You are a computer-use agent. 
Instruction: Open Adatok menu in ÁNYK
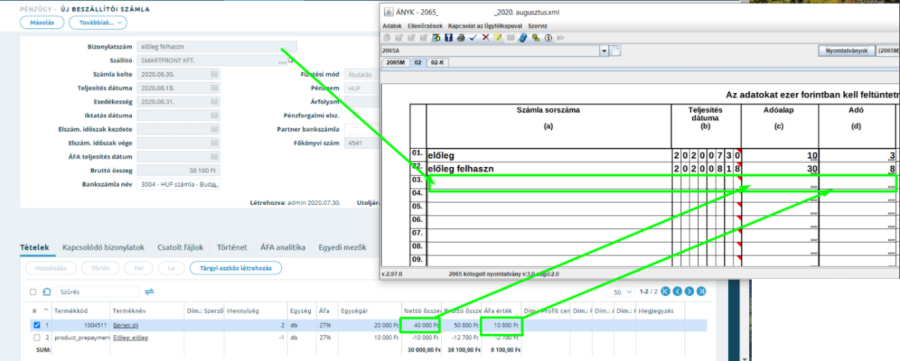(x=392, y=26)
